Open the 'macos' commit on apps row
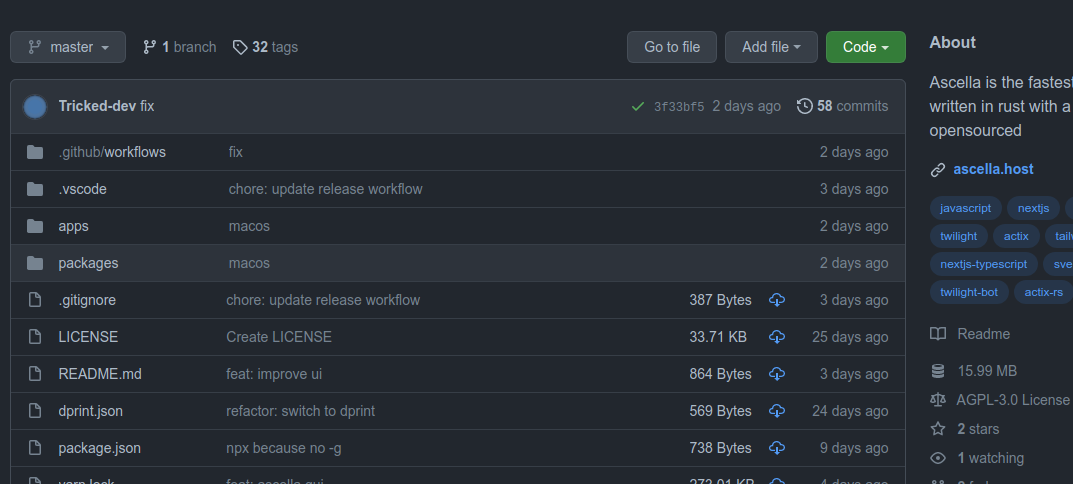Viewport: 1073px width, 484px height. [x=249, y=226]
